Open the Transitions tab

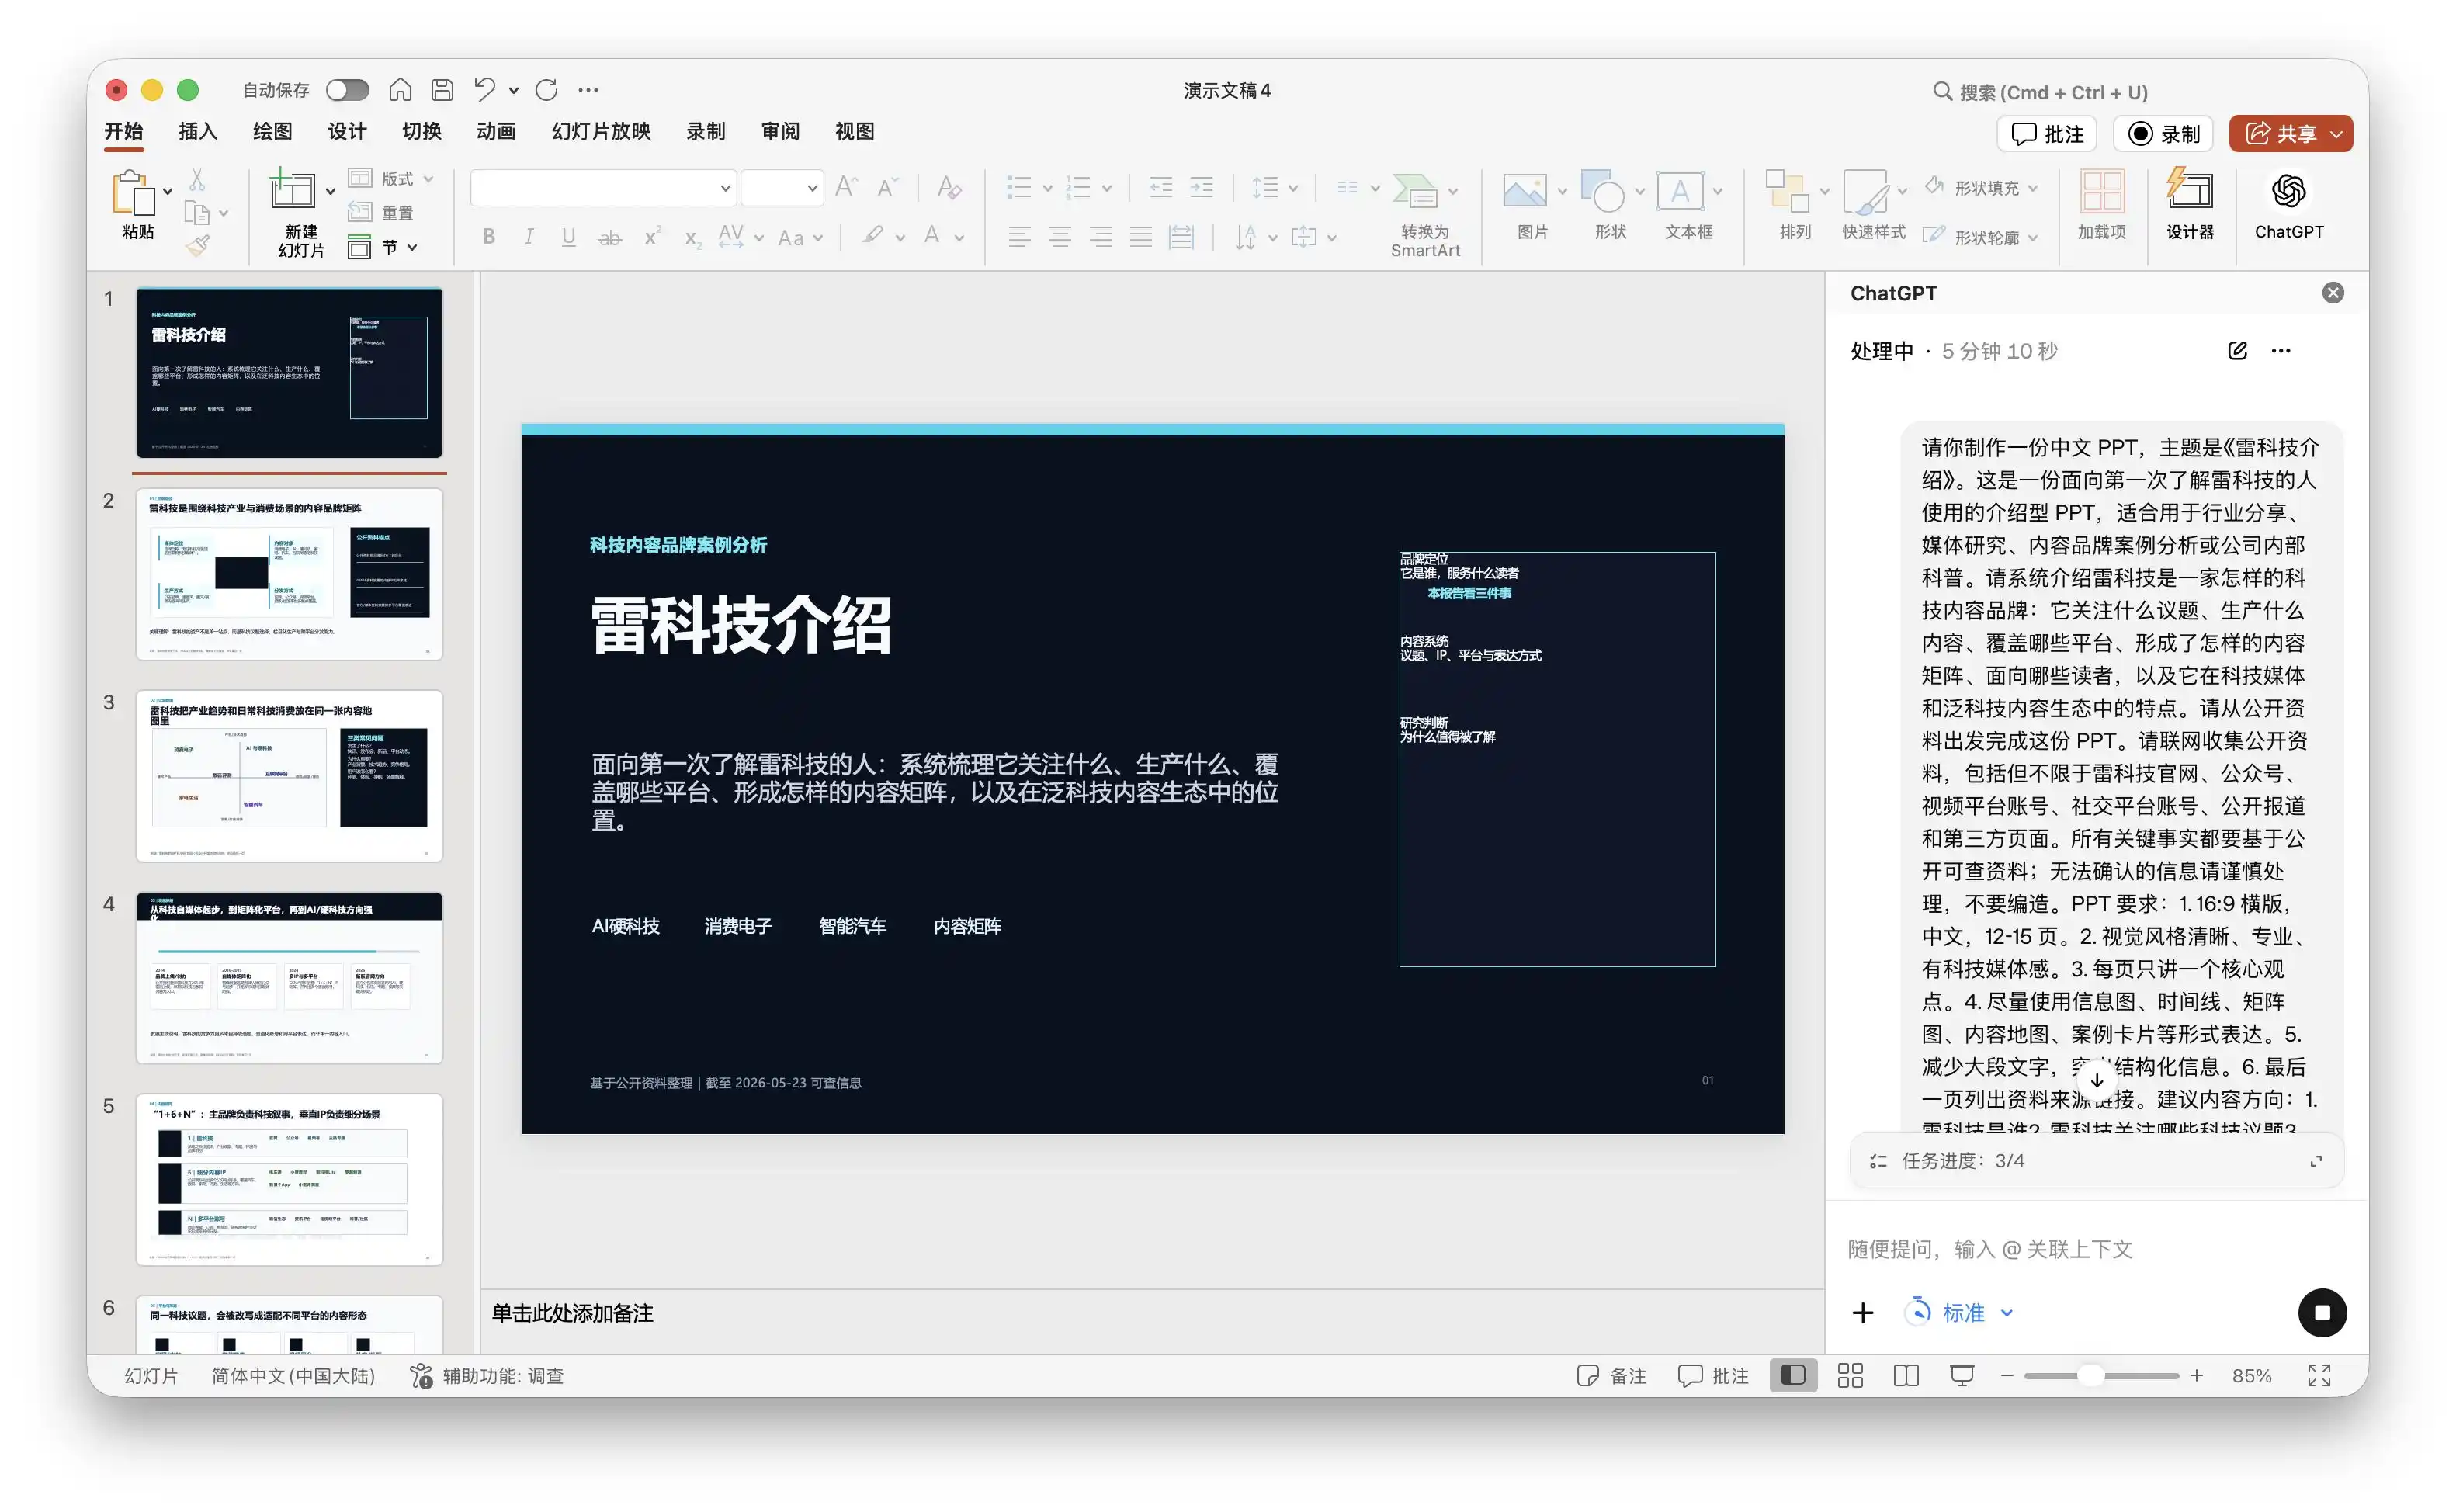pyautogui.click(x=421, y=132)
